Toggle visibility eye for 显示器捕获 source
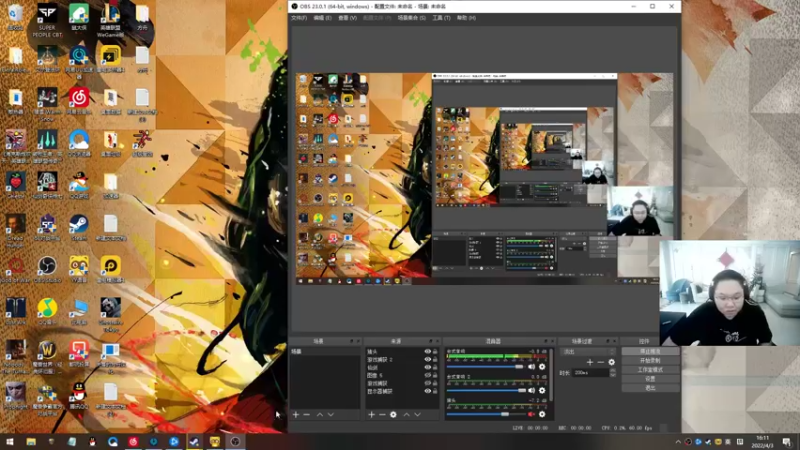This screenshot has height=450, width=800. click(x=428, y=391)
